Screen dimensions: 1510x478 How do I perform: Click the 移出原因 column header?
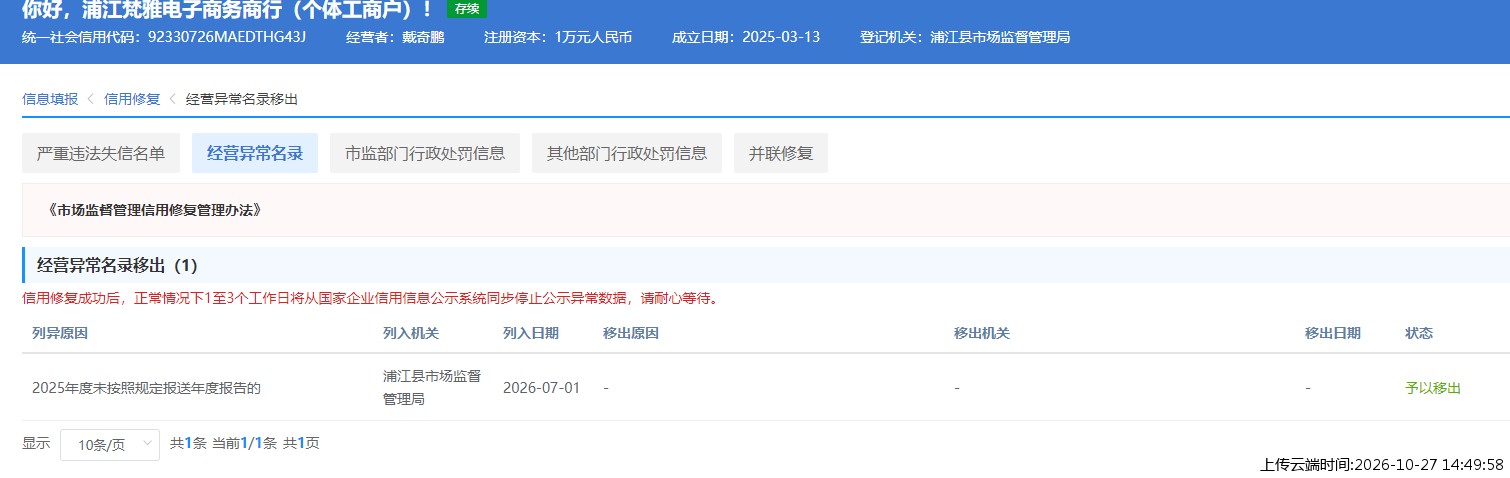pos(631,333)
